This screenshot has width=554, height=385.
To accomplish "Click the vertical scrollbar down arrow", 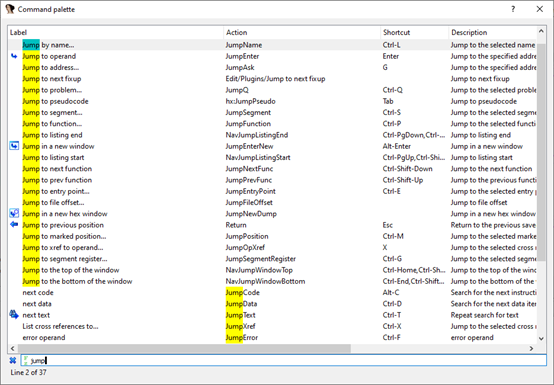I will [x=541, y=338].
